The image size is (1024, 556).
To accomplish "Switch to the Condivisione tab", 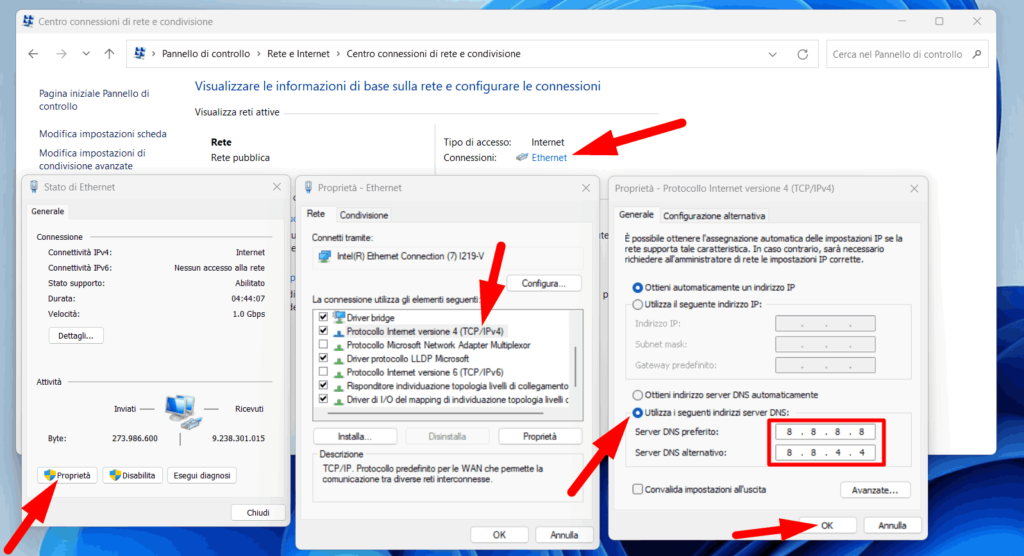I will (x=364, y=215).
